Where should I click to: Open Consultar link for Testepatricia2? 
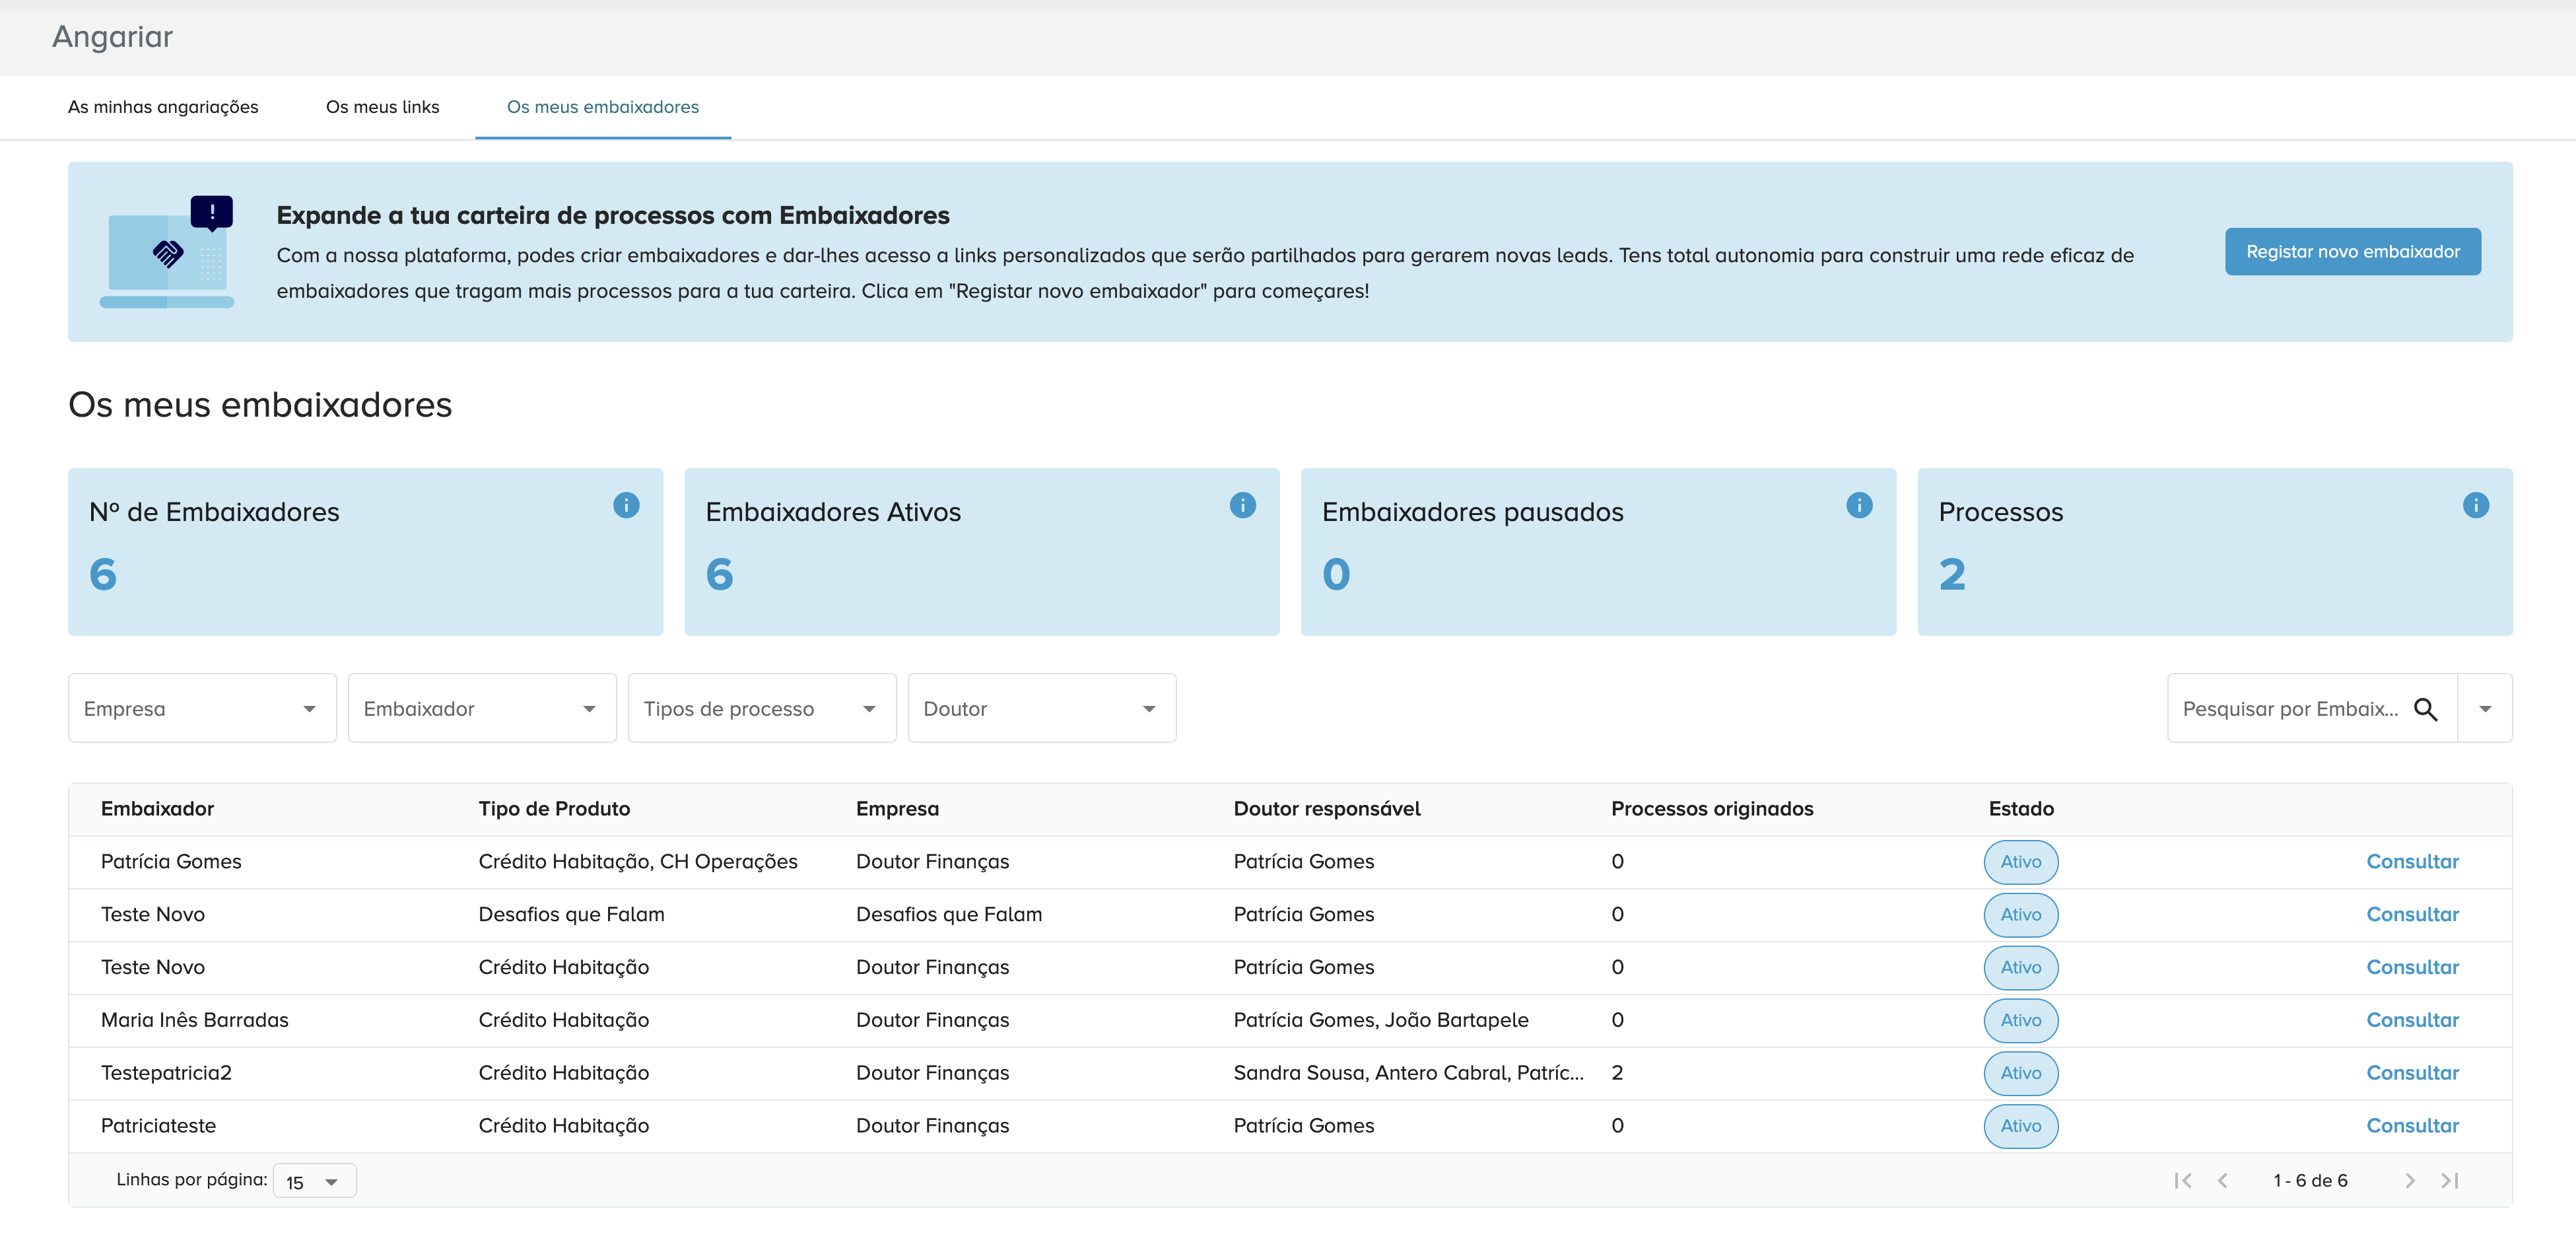click(x=2411, y=1073)
